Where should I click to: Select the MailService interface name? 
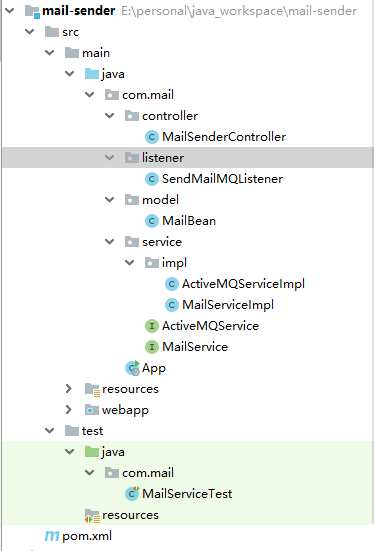tap(195, 347)
